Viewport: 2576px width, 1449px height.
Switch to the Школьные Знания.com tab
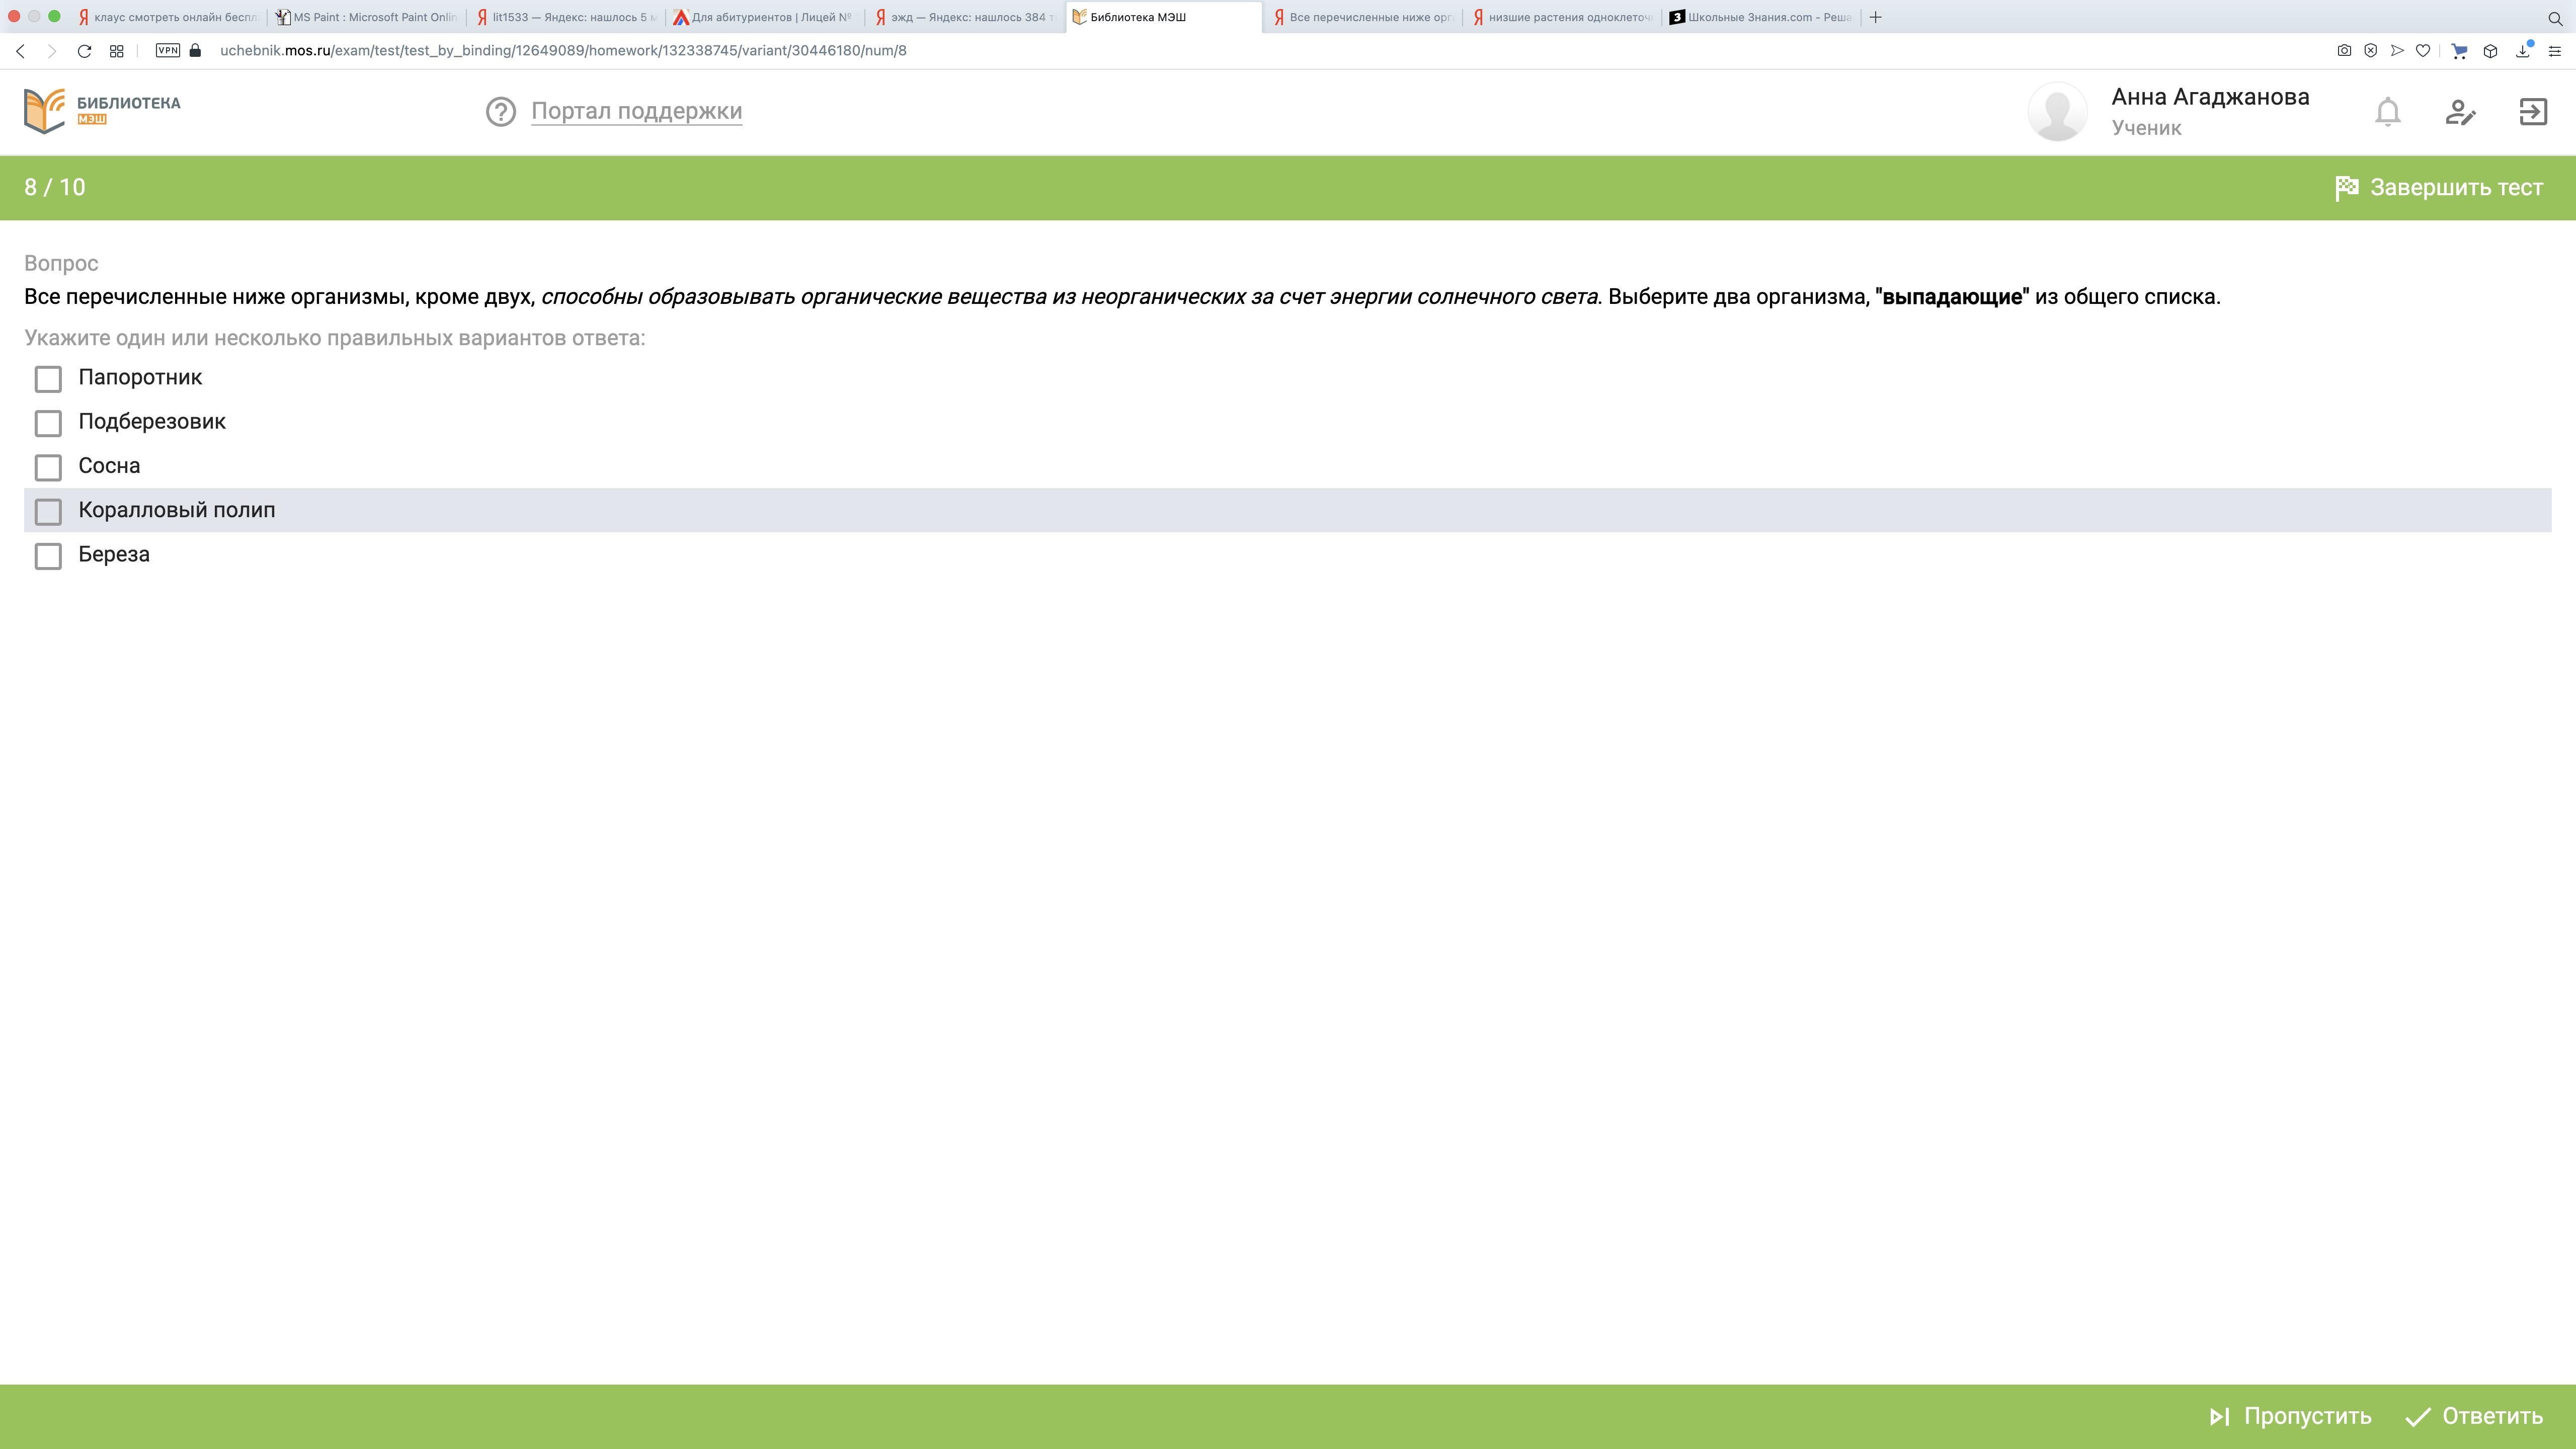[x=1760, y=17]
